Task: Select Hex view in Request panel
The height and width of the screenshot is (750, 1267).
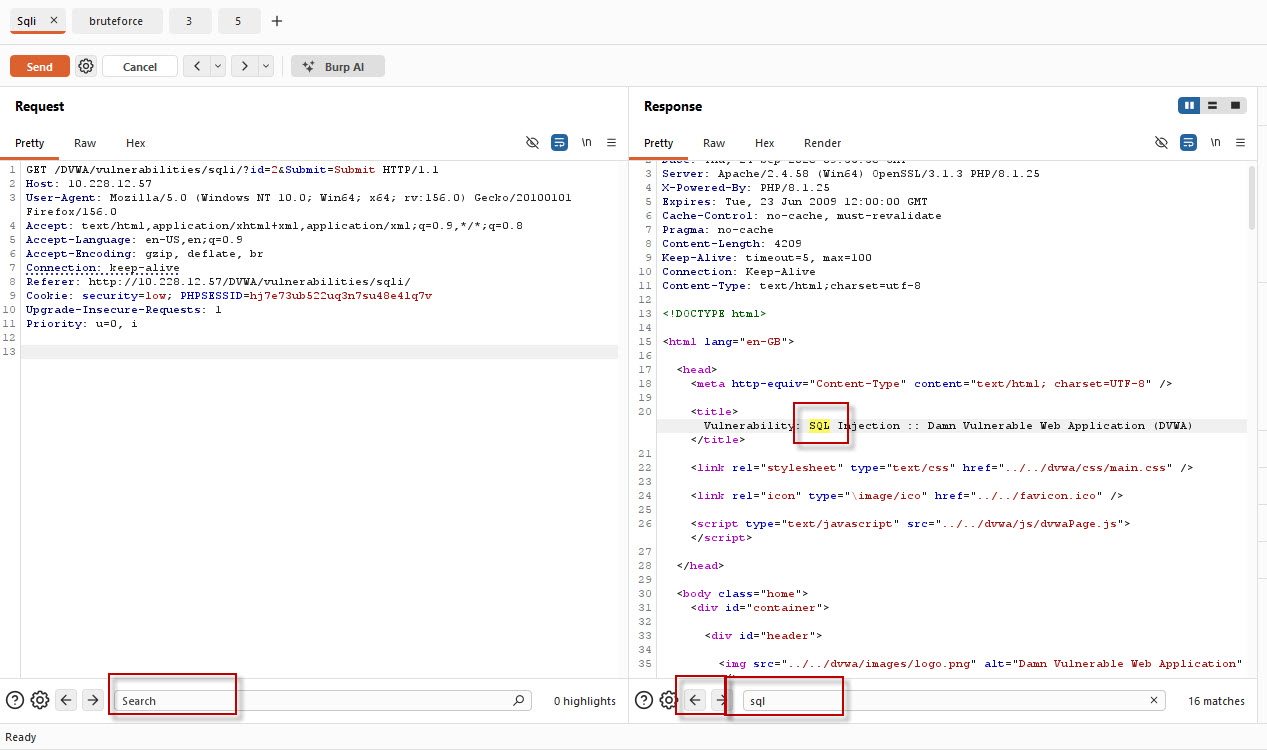Action: (x=136, y=143)
